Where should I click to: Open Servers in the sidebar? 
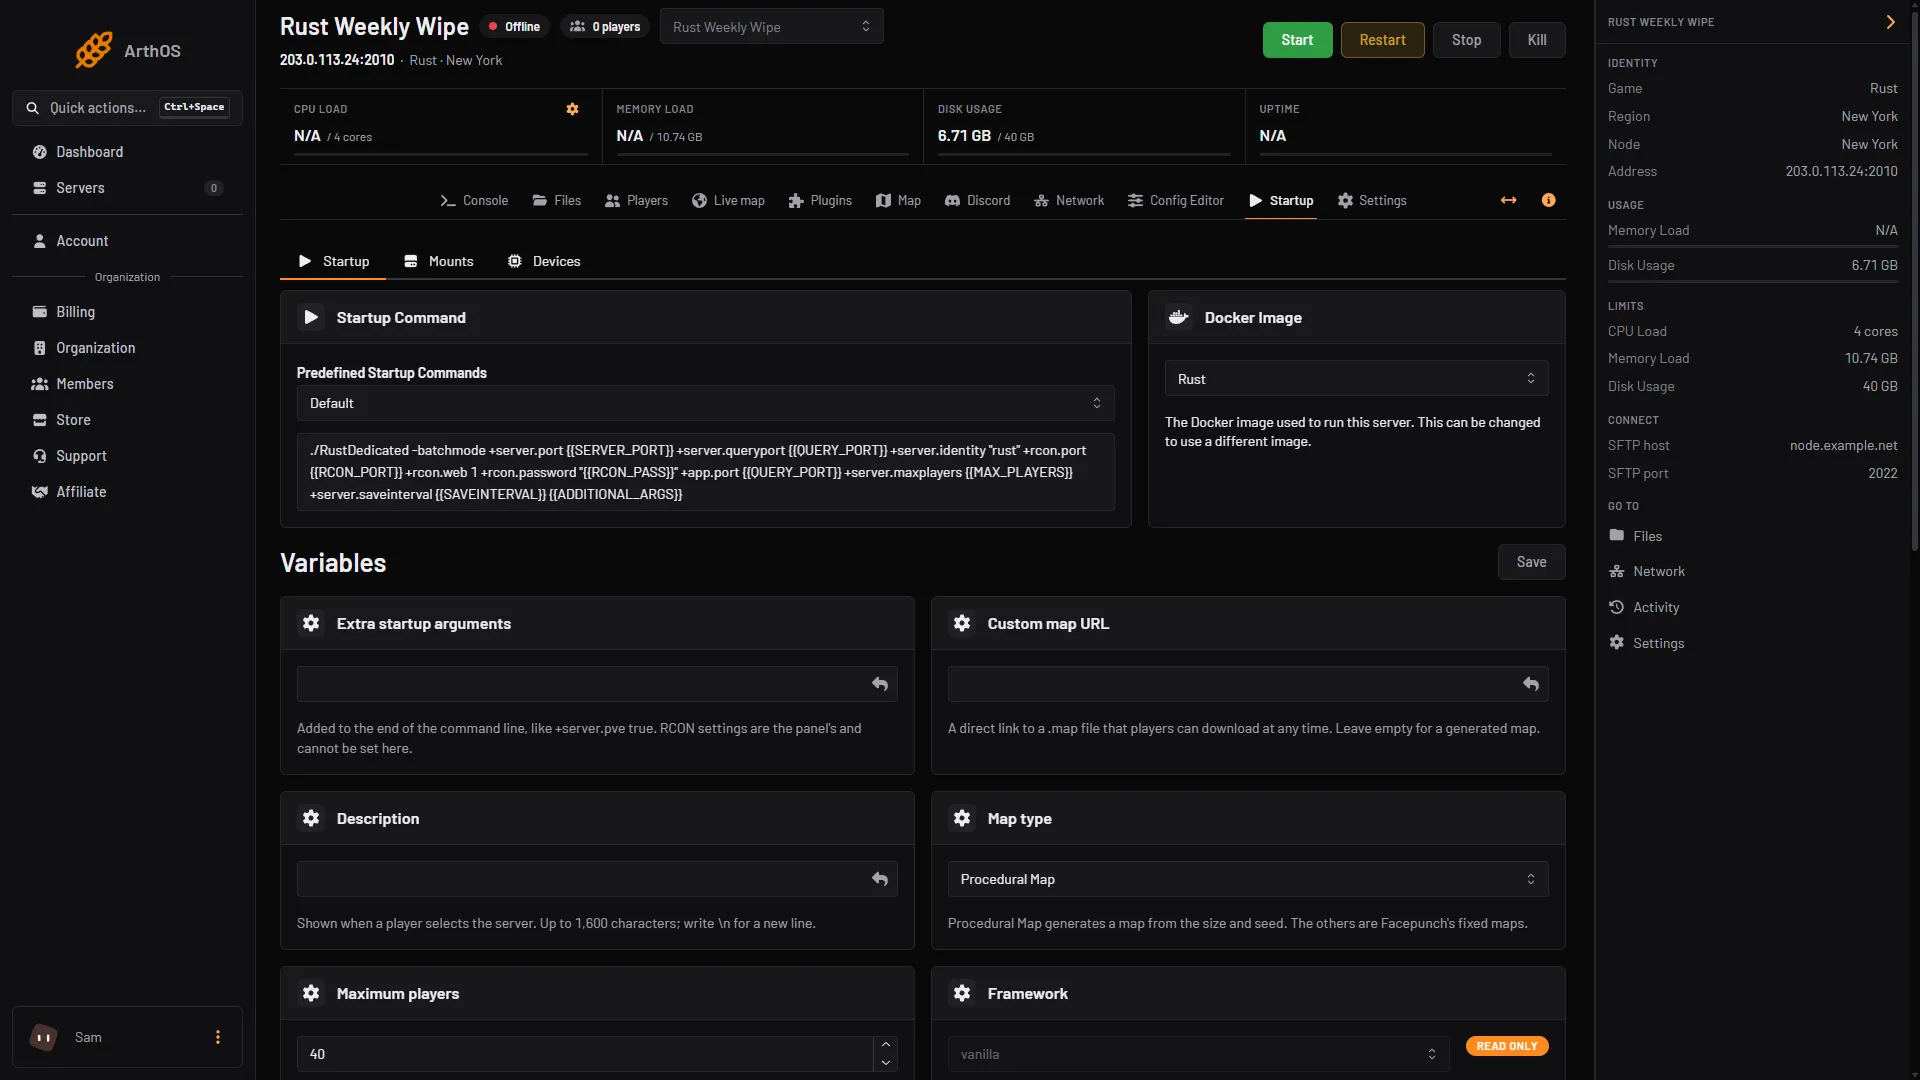127,188
